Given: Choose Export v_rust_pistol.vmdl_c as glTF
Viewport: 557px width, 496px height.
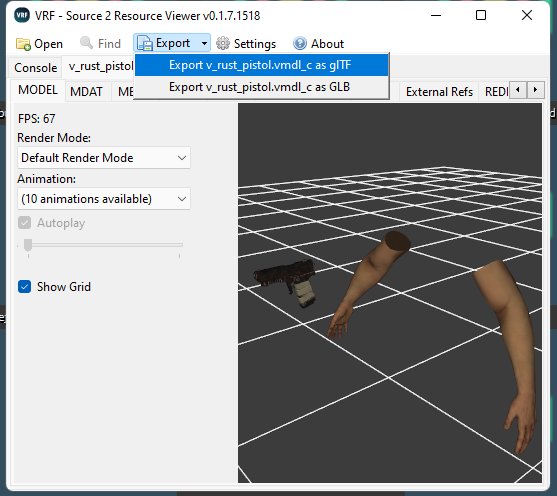Looking at the screenshot, I should coord(261,65).
